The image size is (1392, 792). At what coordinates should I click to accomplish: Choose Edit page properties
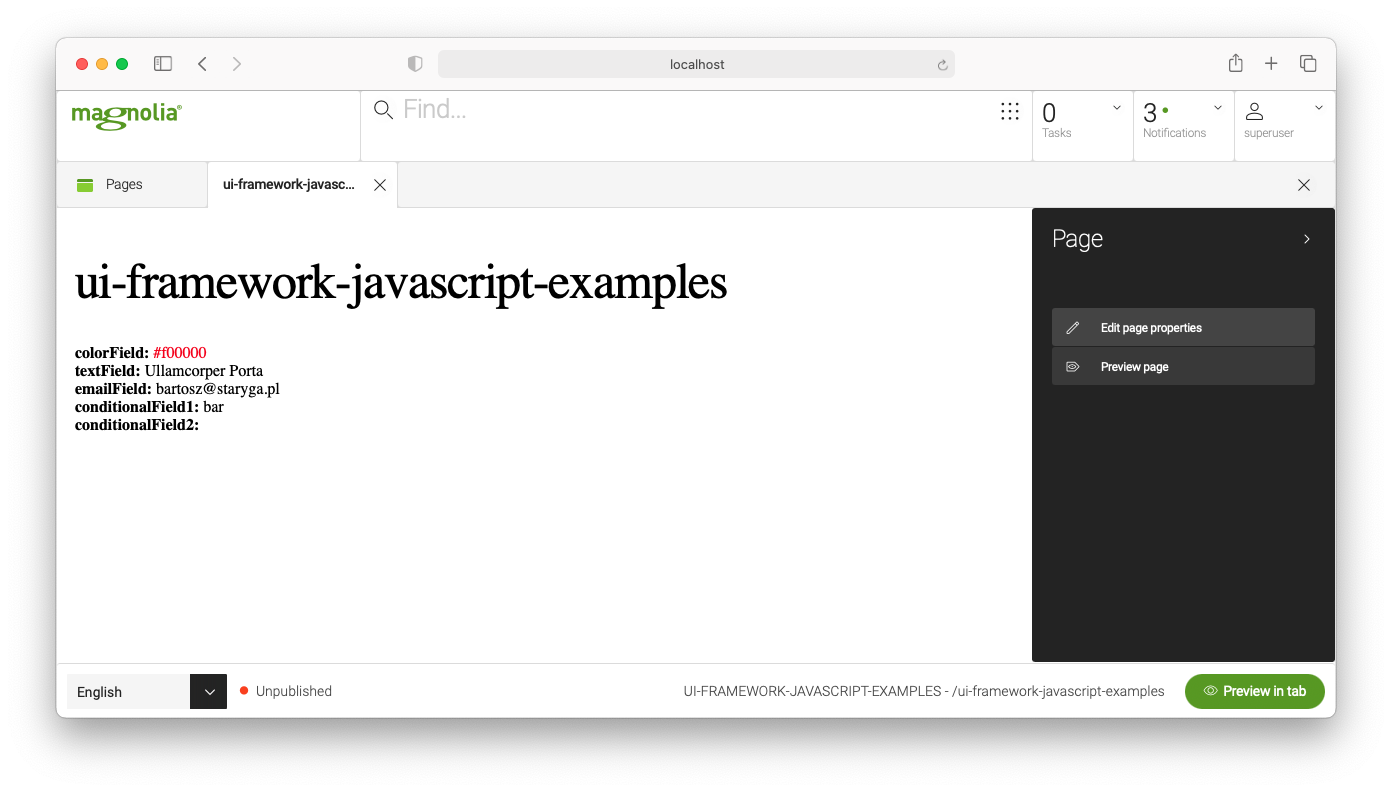pyautogui.click(x=1150, y=327)
